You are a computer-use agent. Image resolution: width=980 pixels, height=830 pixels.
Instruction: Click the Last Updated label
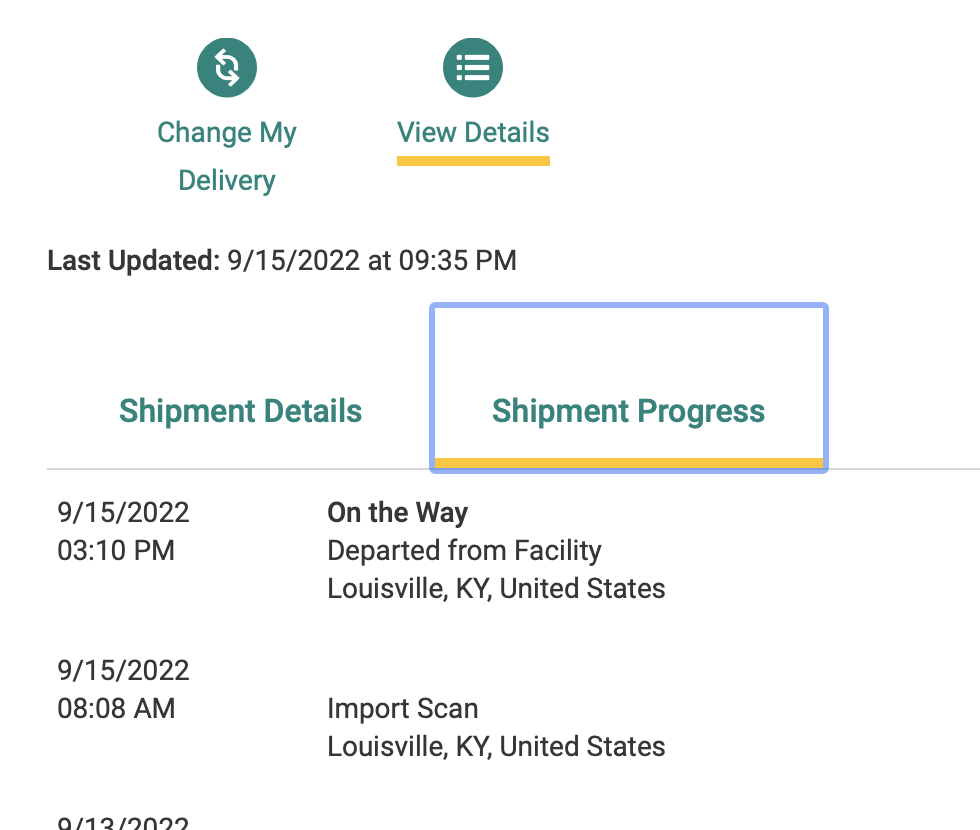133,261
